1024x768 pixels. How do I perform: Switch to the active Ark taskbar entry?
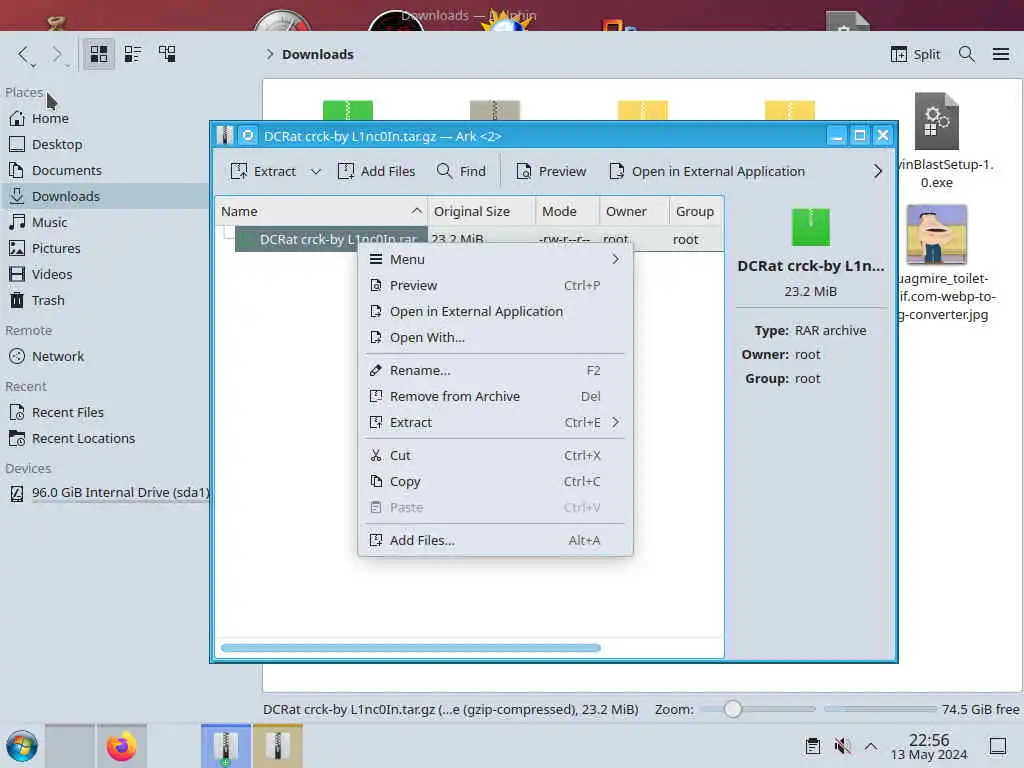point(225,746)
